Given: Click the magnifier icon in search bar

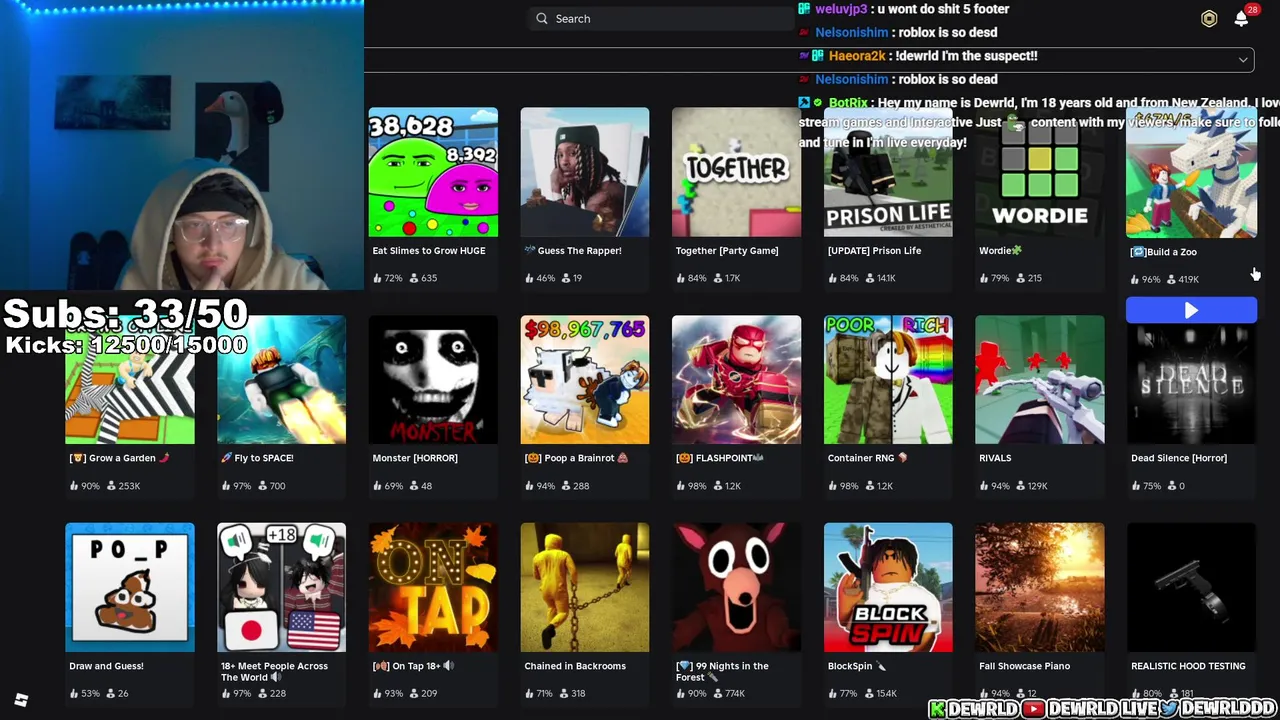Looking at the screenshot, I should (x=542, y=18).
